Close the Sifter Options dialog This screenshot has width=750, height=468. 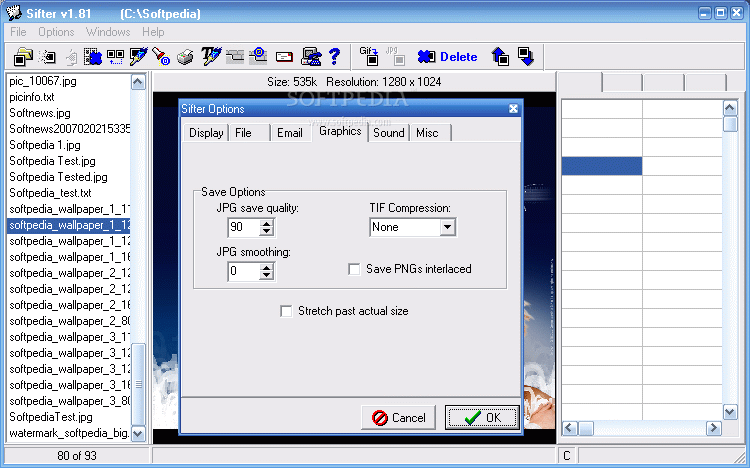pos(513,109)
